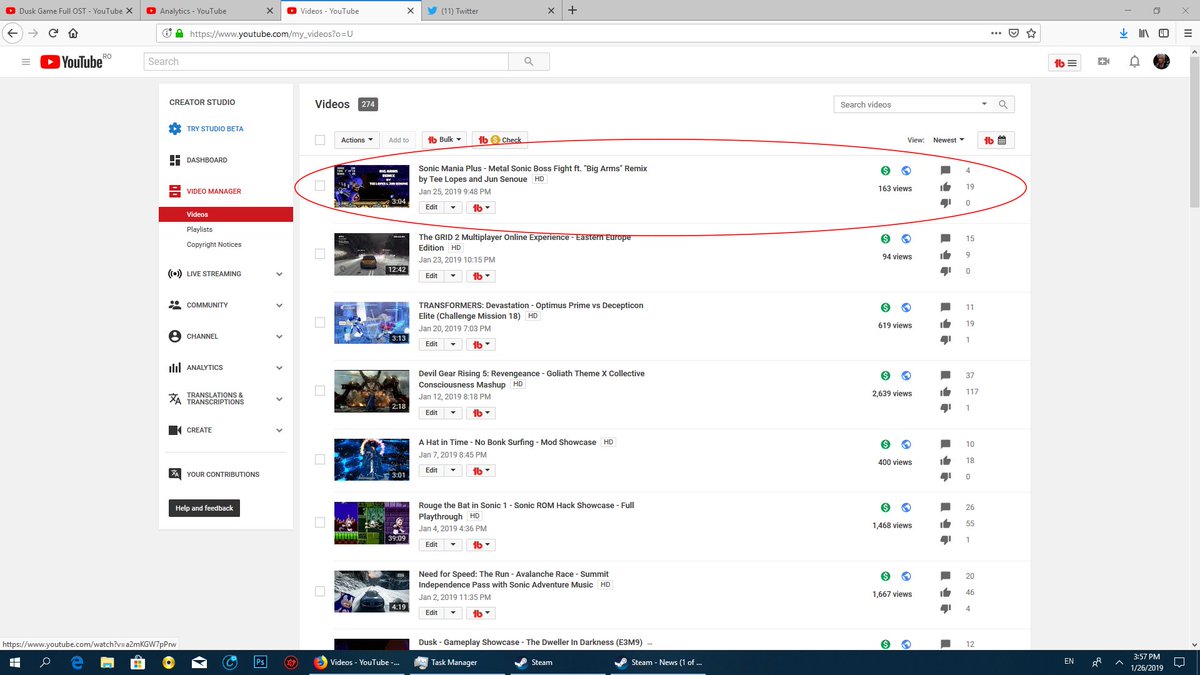The height and width of the screenshot is (675, 1200).
Task: Click the Try Studio Beta gear icon
Action: tap(175, 129)
